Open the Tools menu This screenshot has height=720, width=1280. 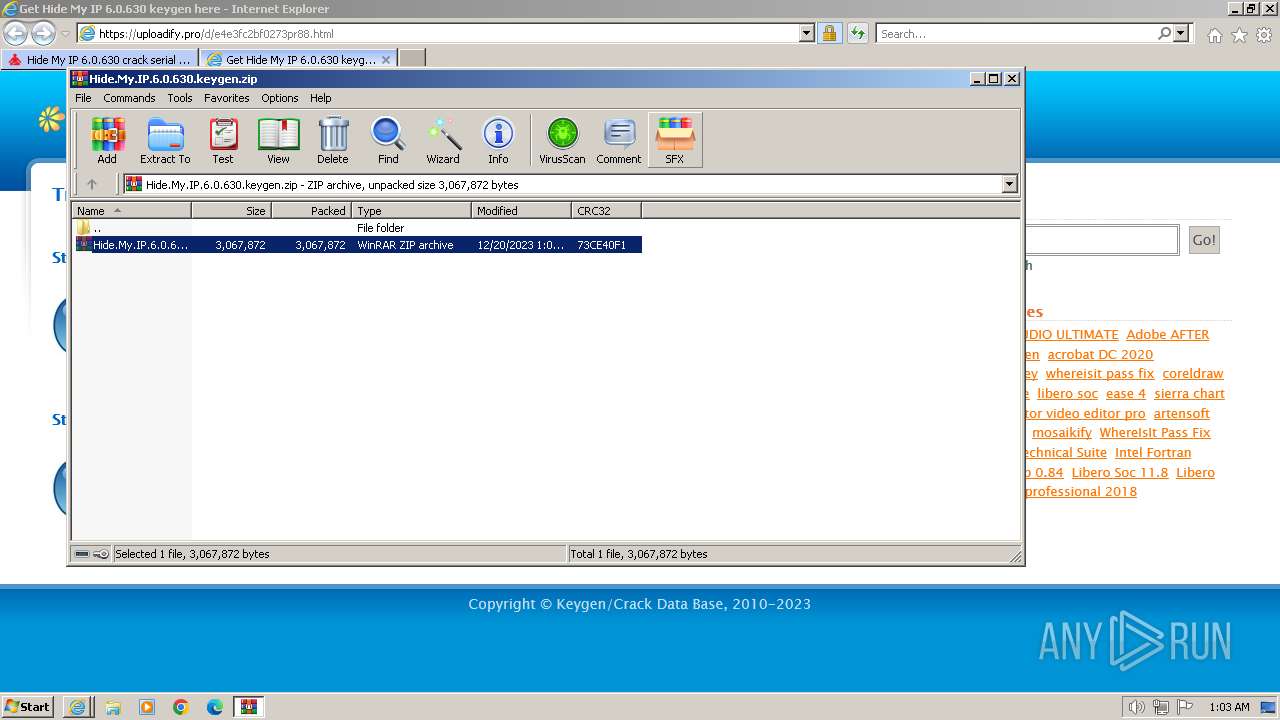click(180, 98)
